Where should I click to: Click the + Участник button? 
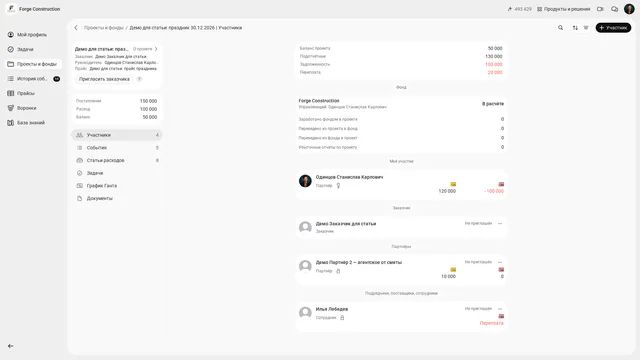click(613, 28)
